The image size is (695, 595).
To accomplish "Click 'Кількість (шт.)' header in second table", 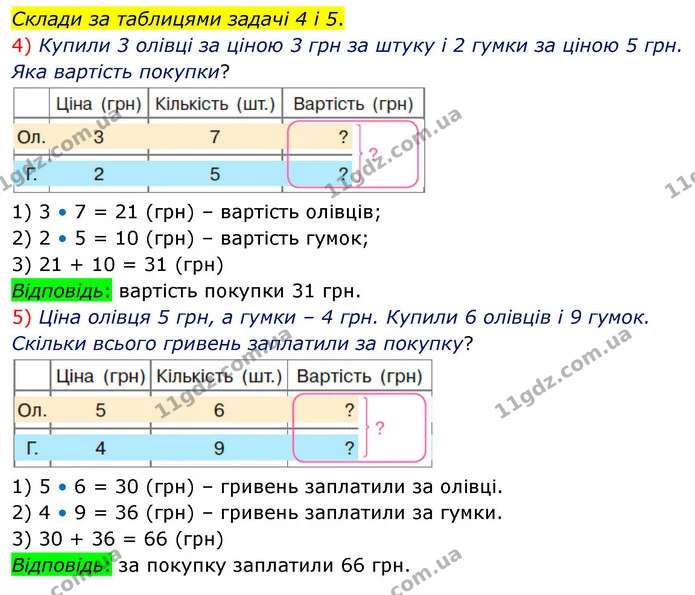I will click(x=219, y=376).
